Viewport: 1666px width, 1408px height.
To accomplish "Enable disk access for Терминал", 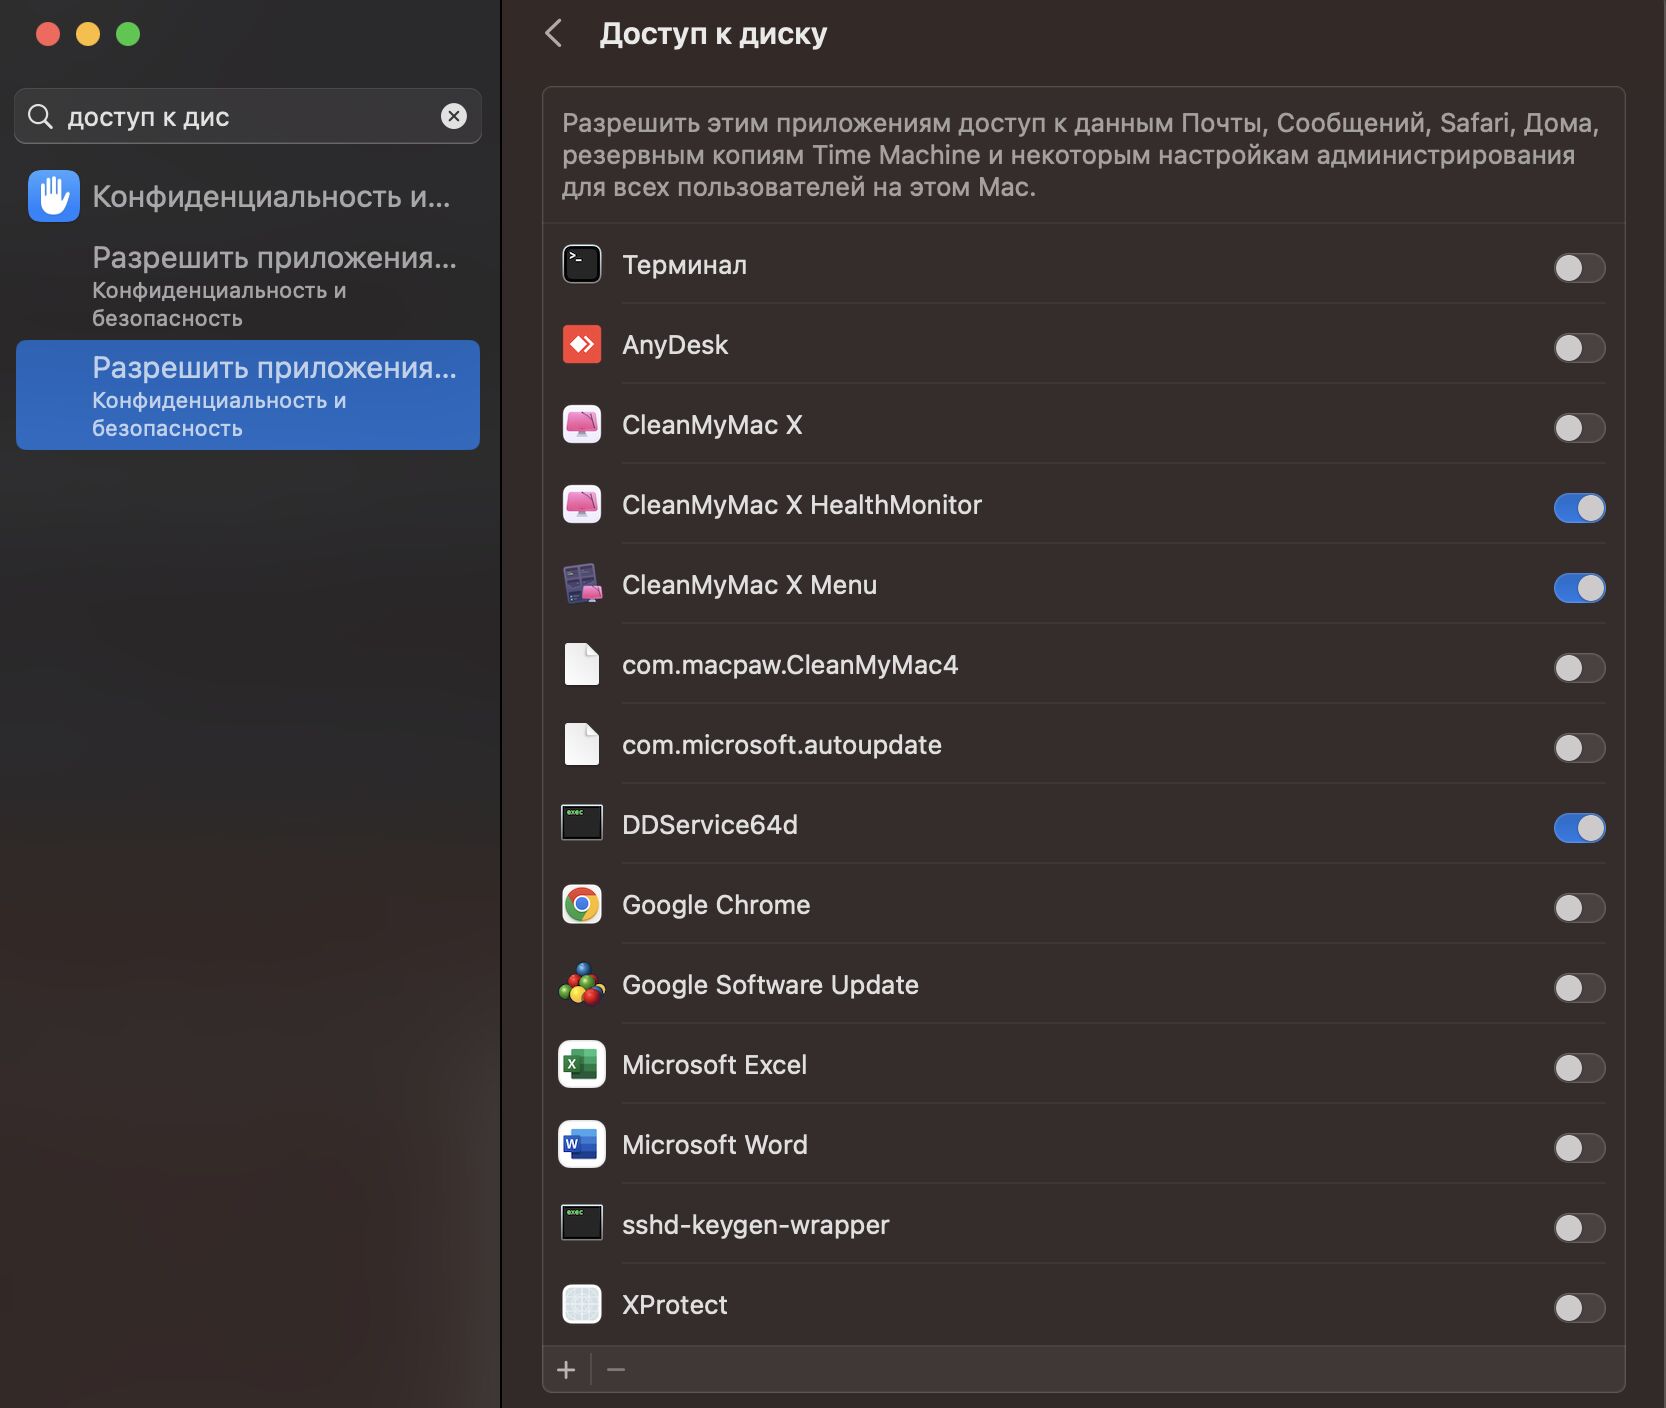I will click(1578, 268).
